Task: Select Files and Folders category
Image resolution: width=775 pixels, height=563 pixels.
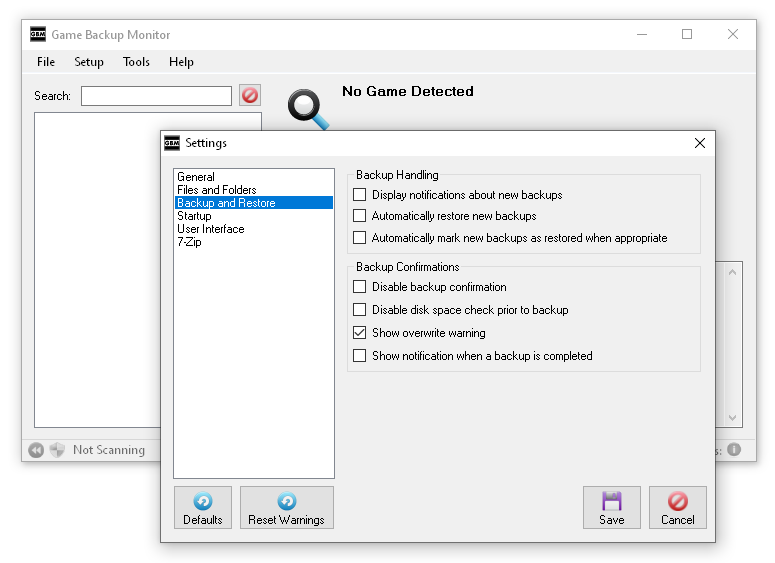Action: click(254, 190)
